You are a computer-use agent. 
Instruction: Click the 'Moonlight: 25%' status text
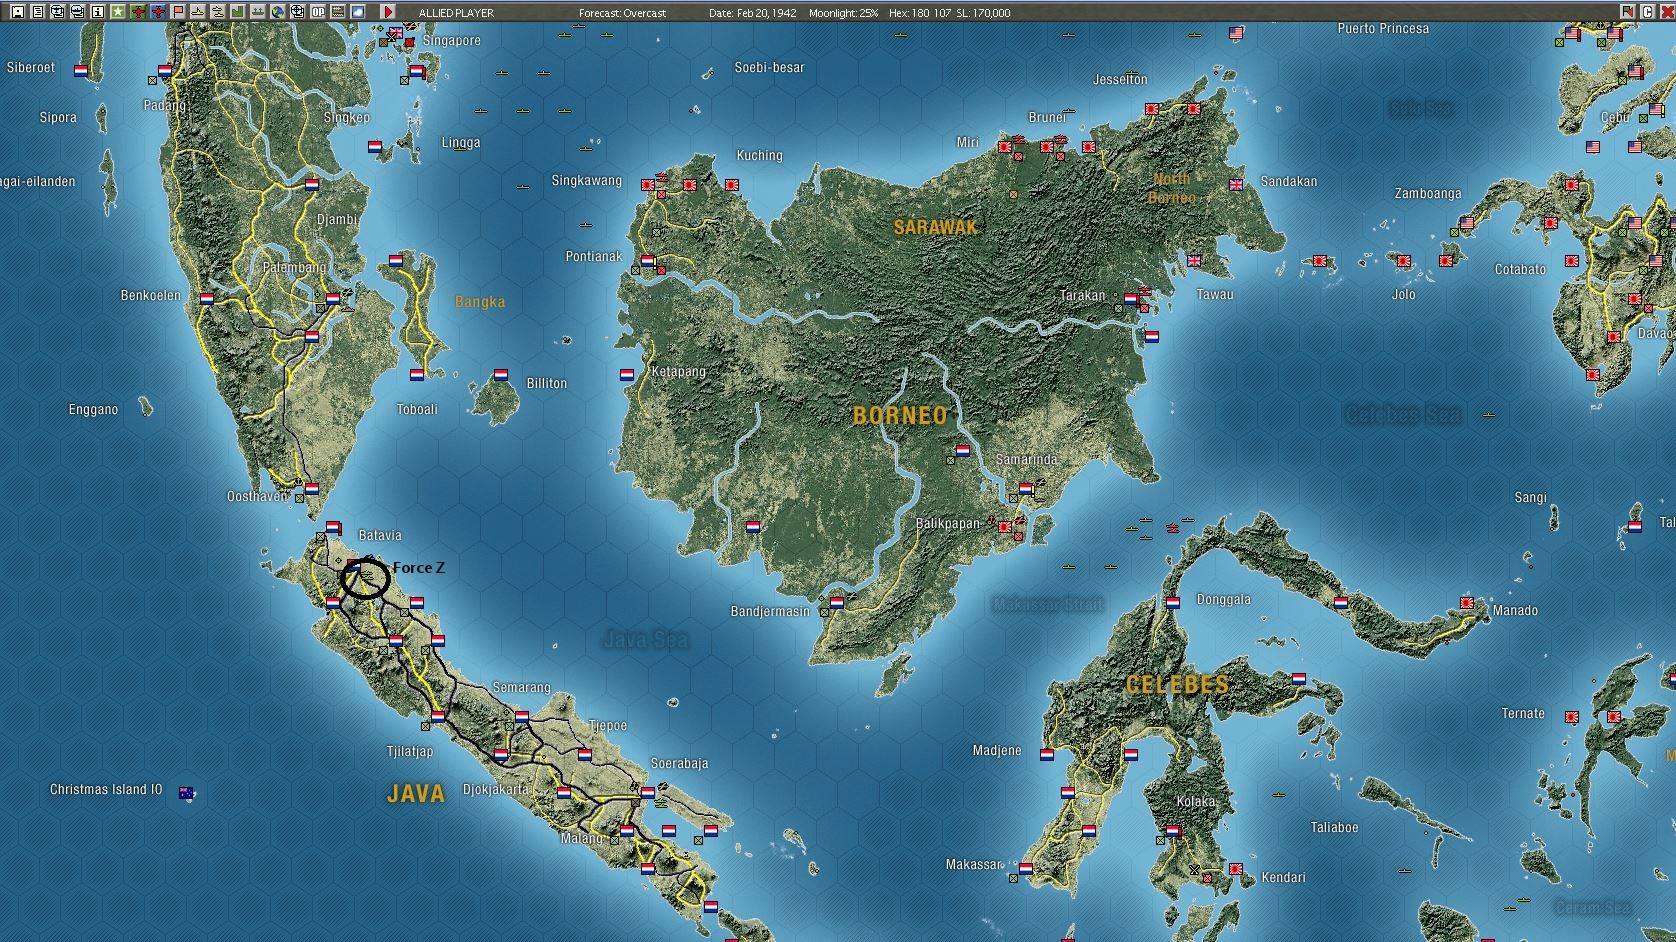click(x=843, y=13)
